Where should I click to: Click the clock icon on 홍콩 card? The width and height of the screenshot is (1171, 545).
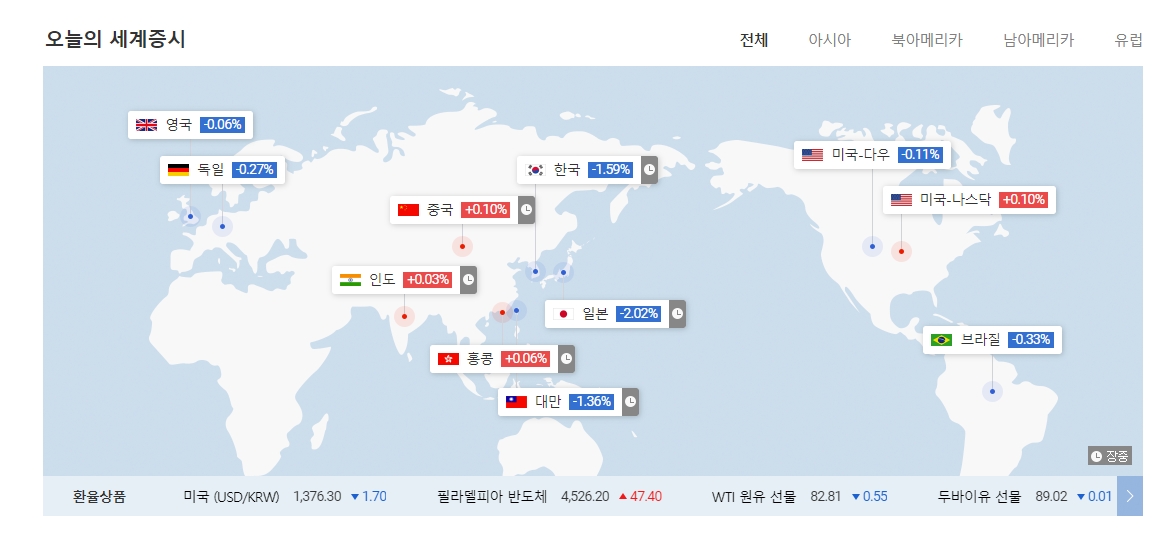(567, 359)
